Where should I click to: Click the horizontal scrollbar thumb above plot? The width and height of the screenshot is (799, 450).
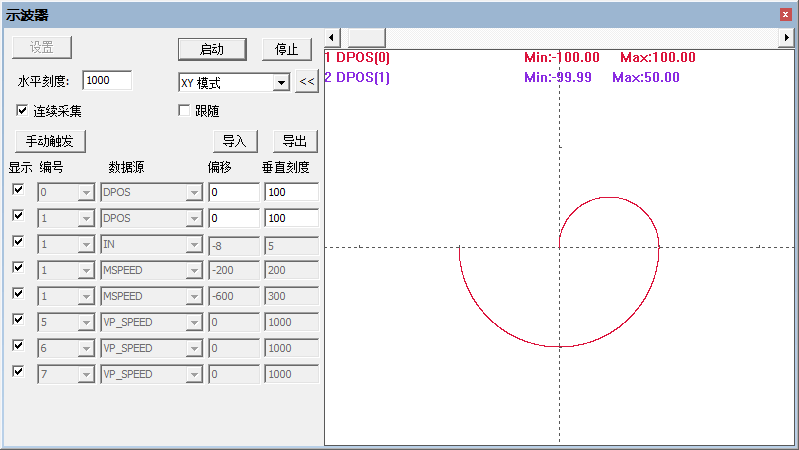(x=366, y=38)
